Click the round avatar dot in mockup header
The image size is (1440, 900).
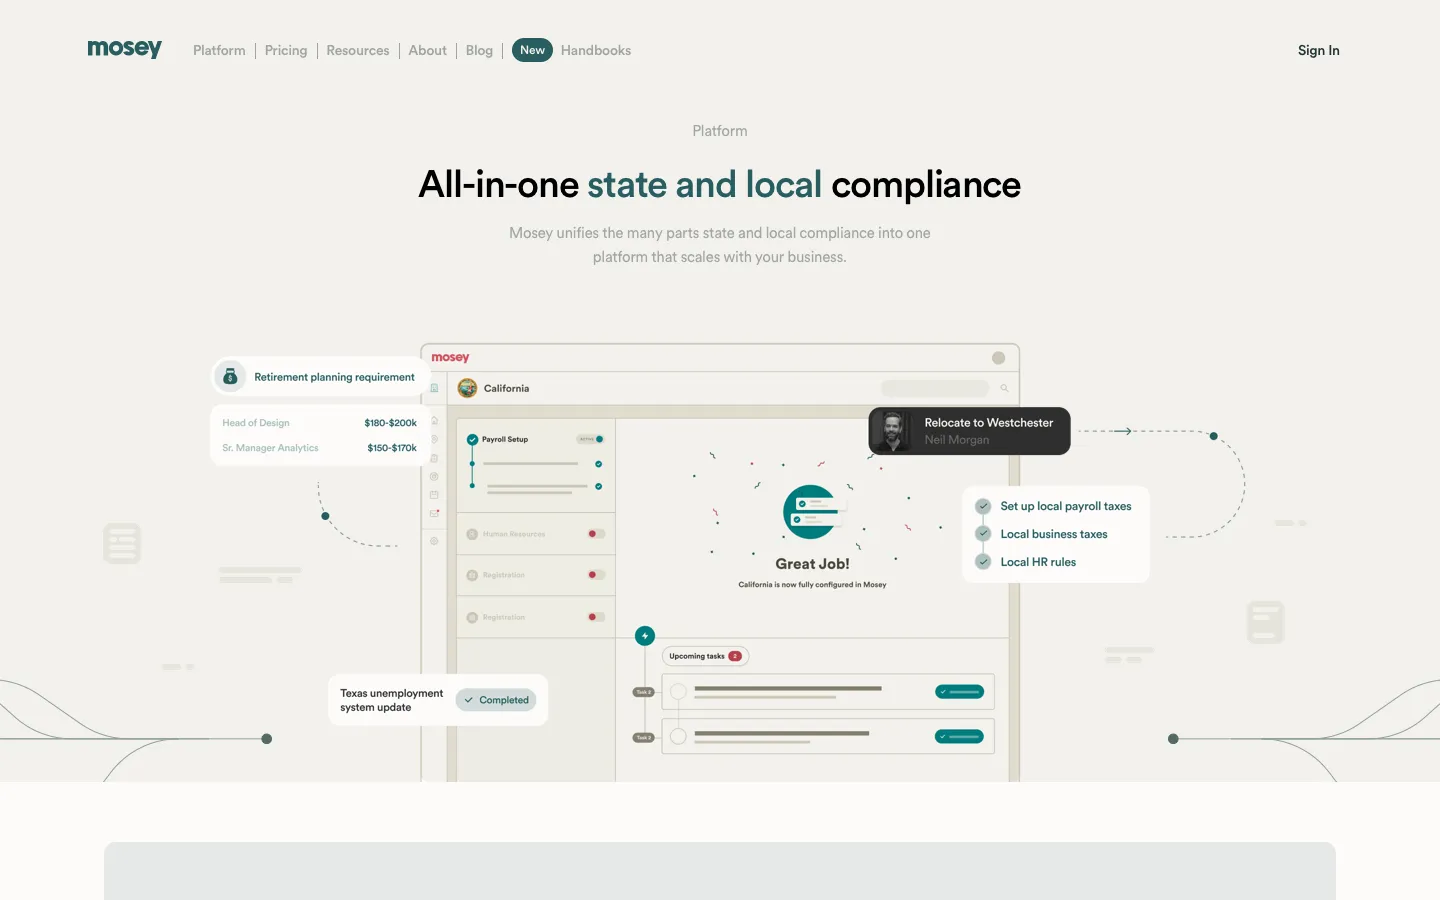(x=998, y=358)
